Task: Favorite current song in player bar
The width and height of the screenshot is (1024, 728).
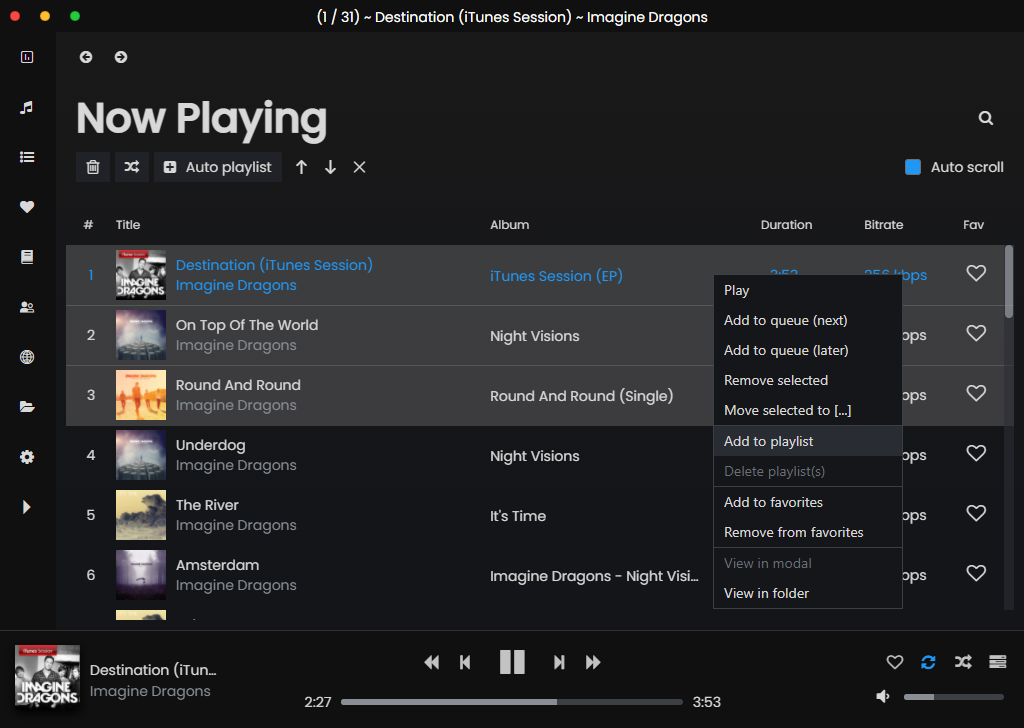Action: tap(895, 662)
